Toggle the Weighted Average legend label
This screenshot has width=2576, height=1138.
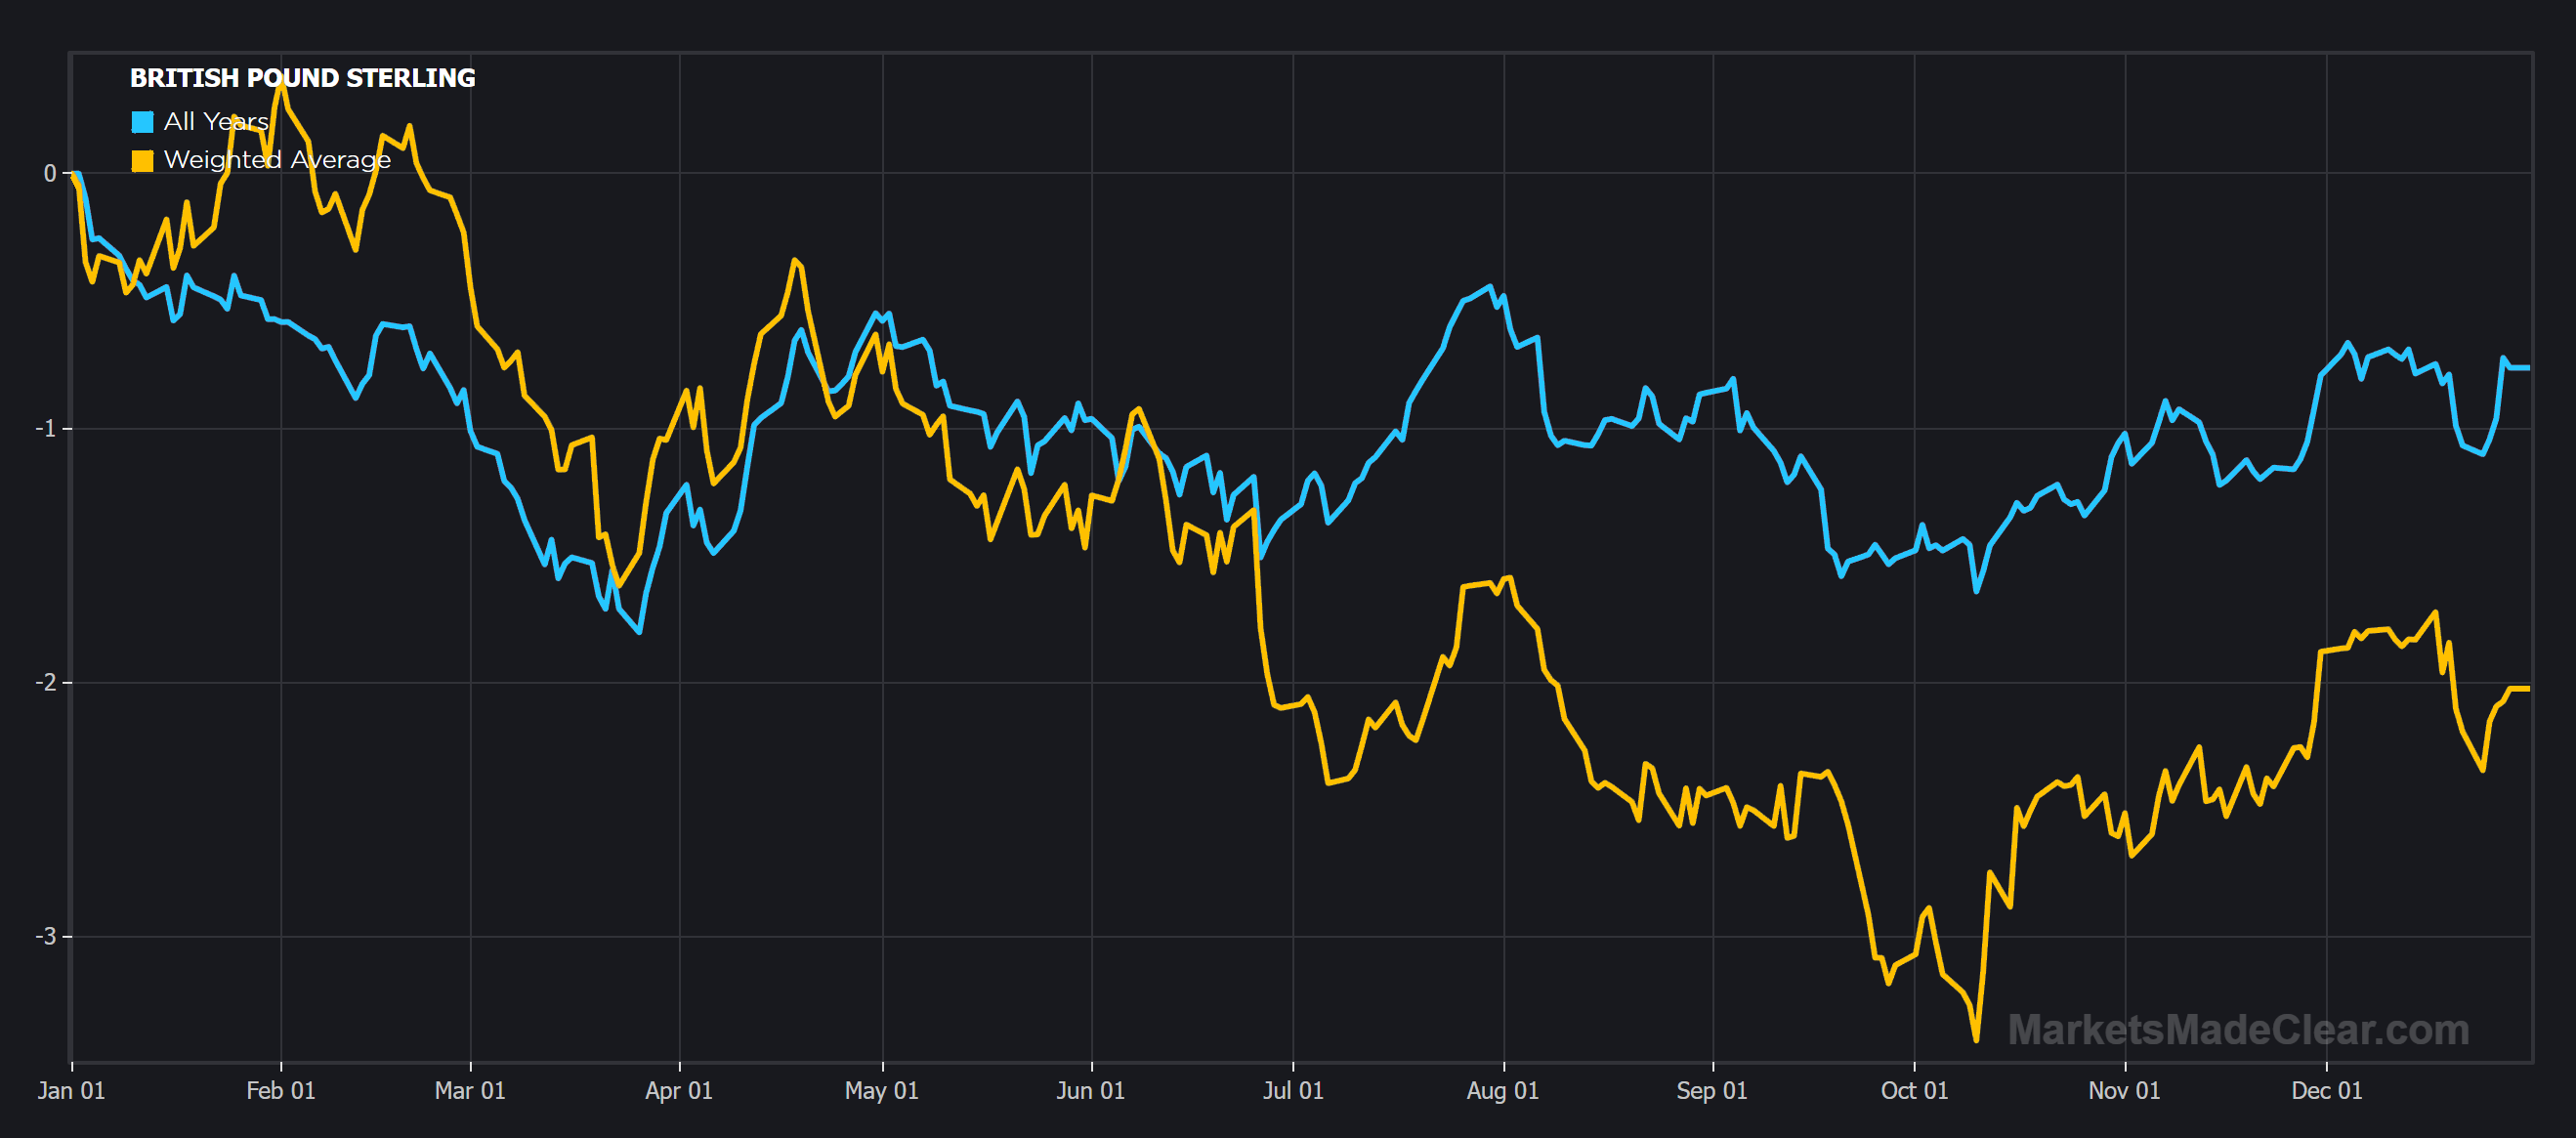click(x=277, y=160)
